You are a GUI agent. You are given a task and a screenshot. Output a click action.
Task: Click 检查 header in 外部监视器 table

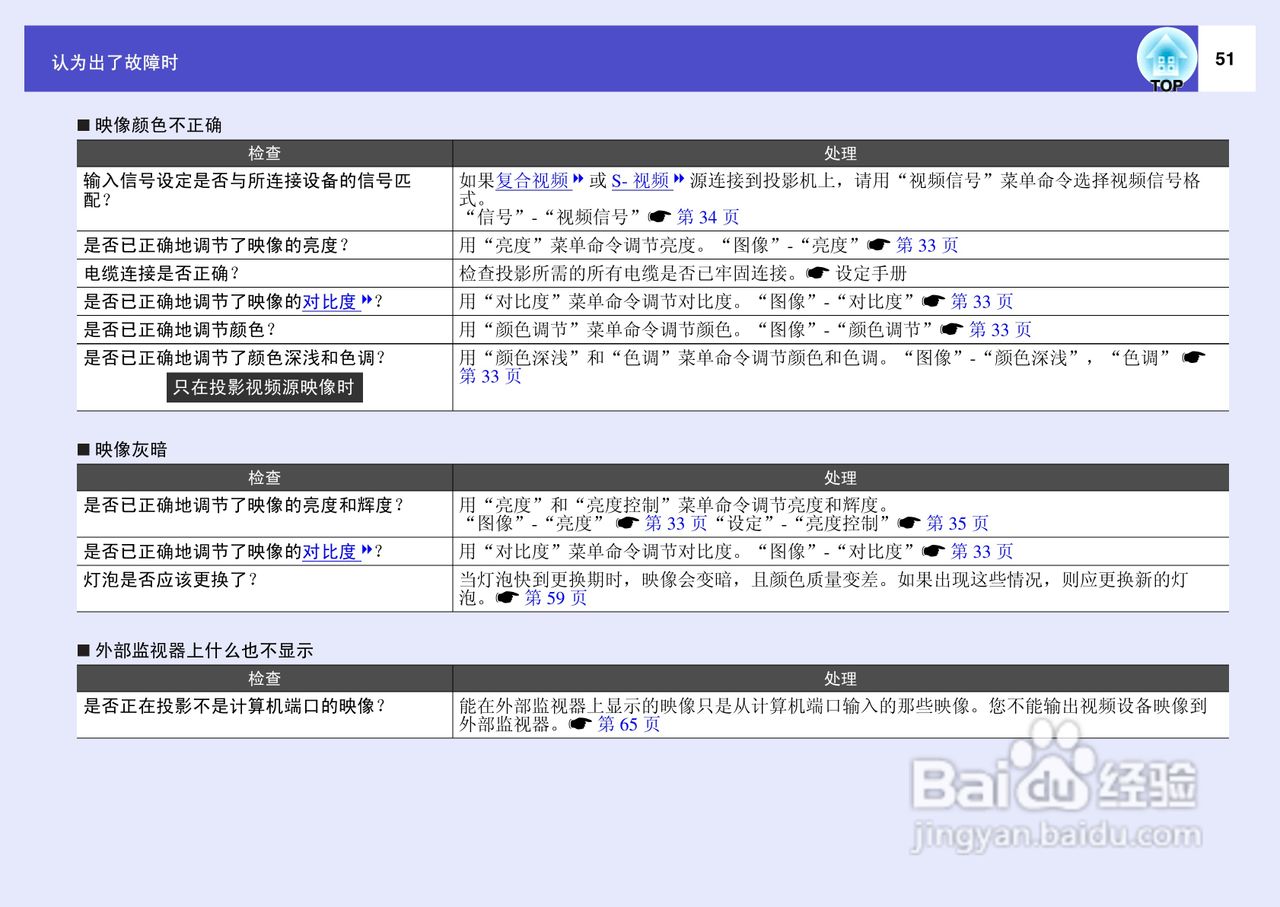pyautogui.click(x=265, y=678)
